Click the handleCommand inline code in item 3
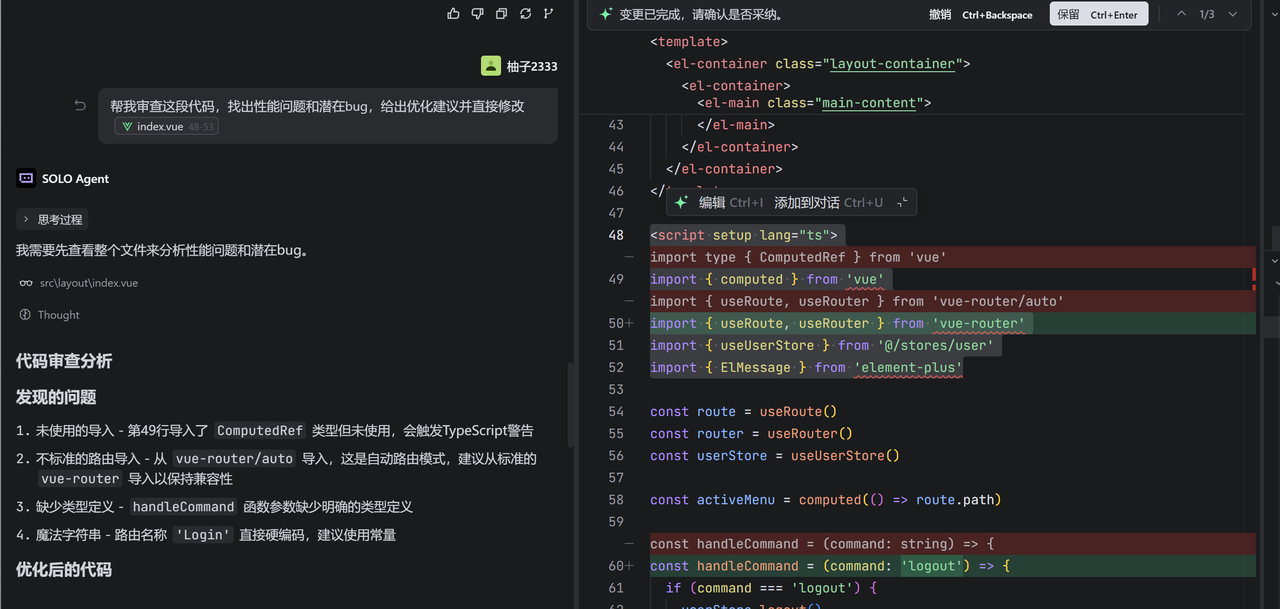This screenshot has height=609, width=1280. click(184, 507)
